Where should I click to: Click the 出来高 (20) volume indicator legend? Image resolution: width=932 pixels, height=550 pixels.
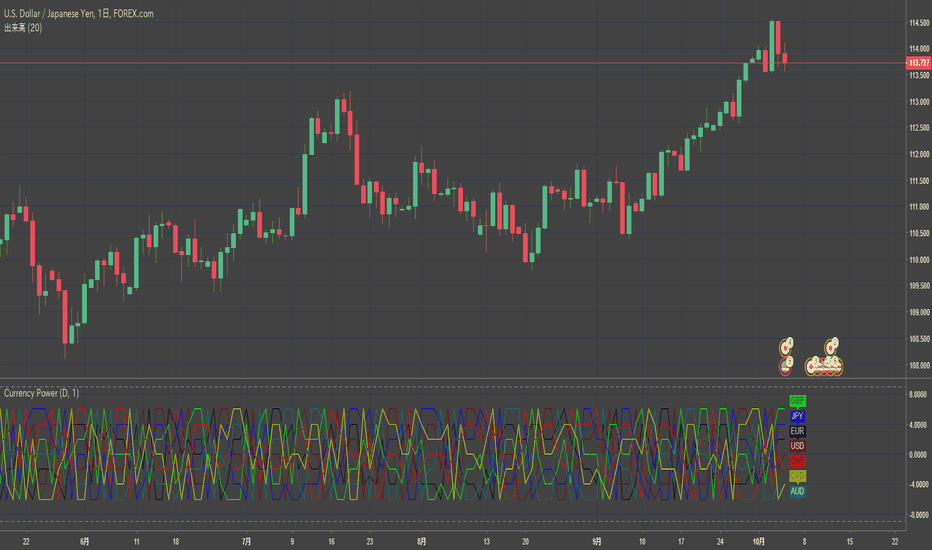[x=23, y=27]
